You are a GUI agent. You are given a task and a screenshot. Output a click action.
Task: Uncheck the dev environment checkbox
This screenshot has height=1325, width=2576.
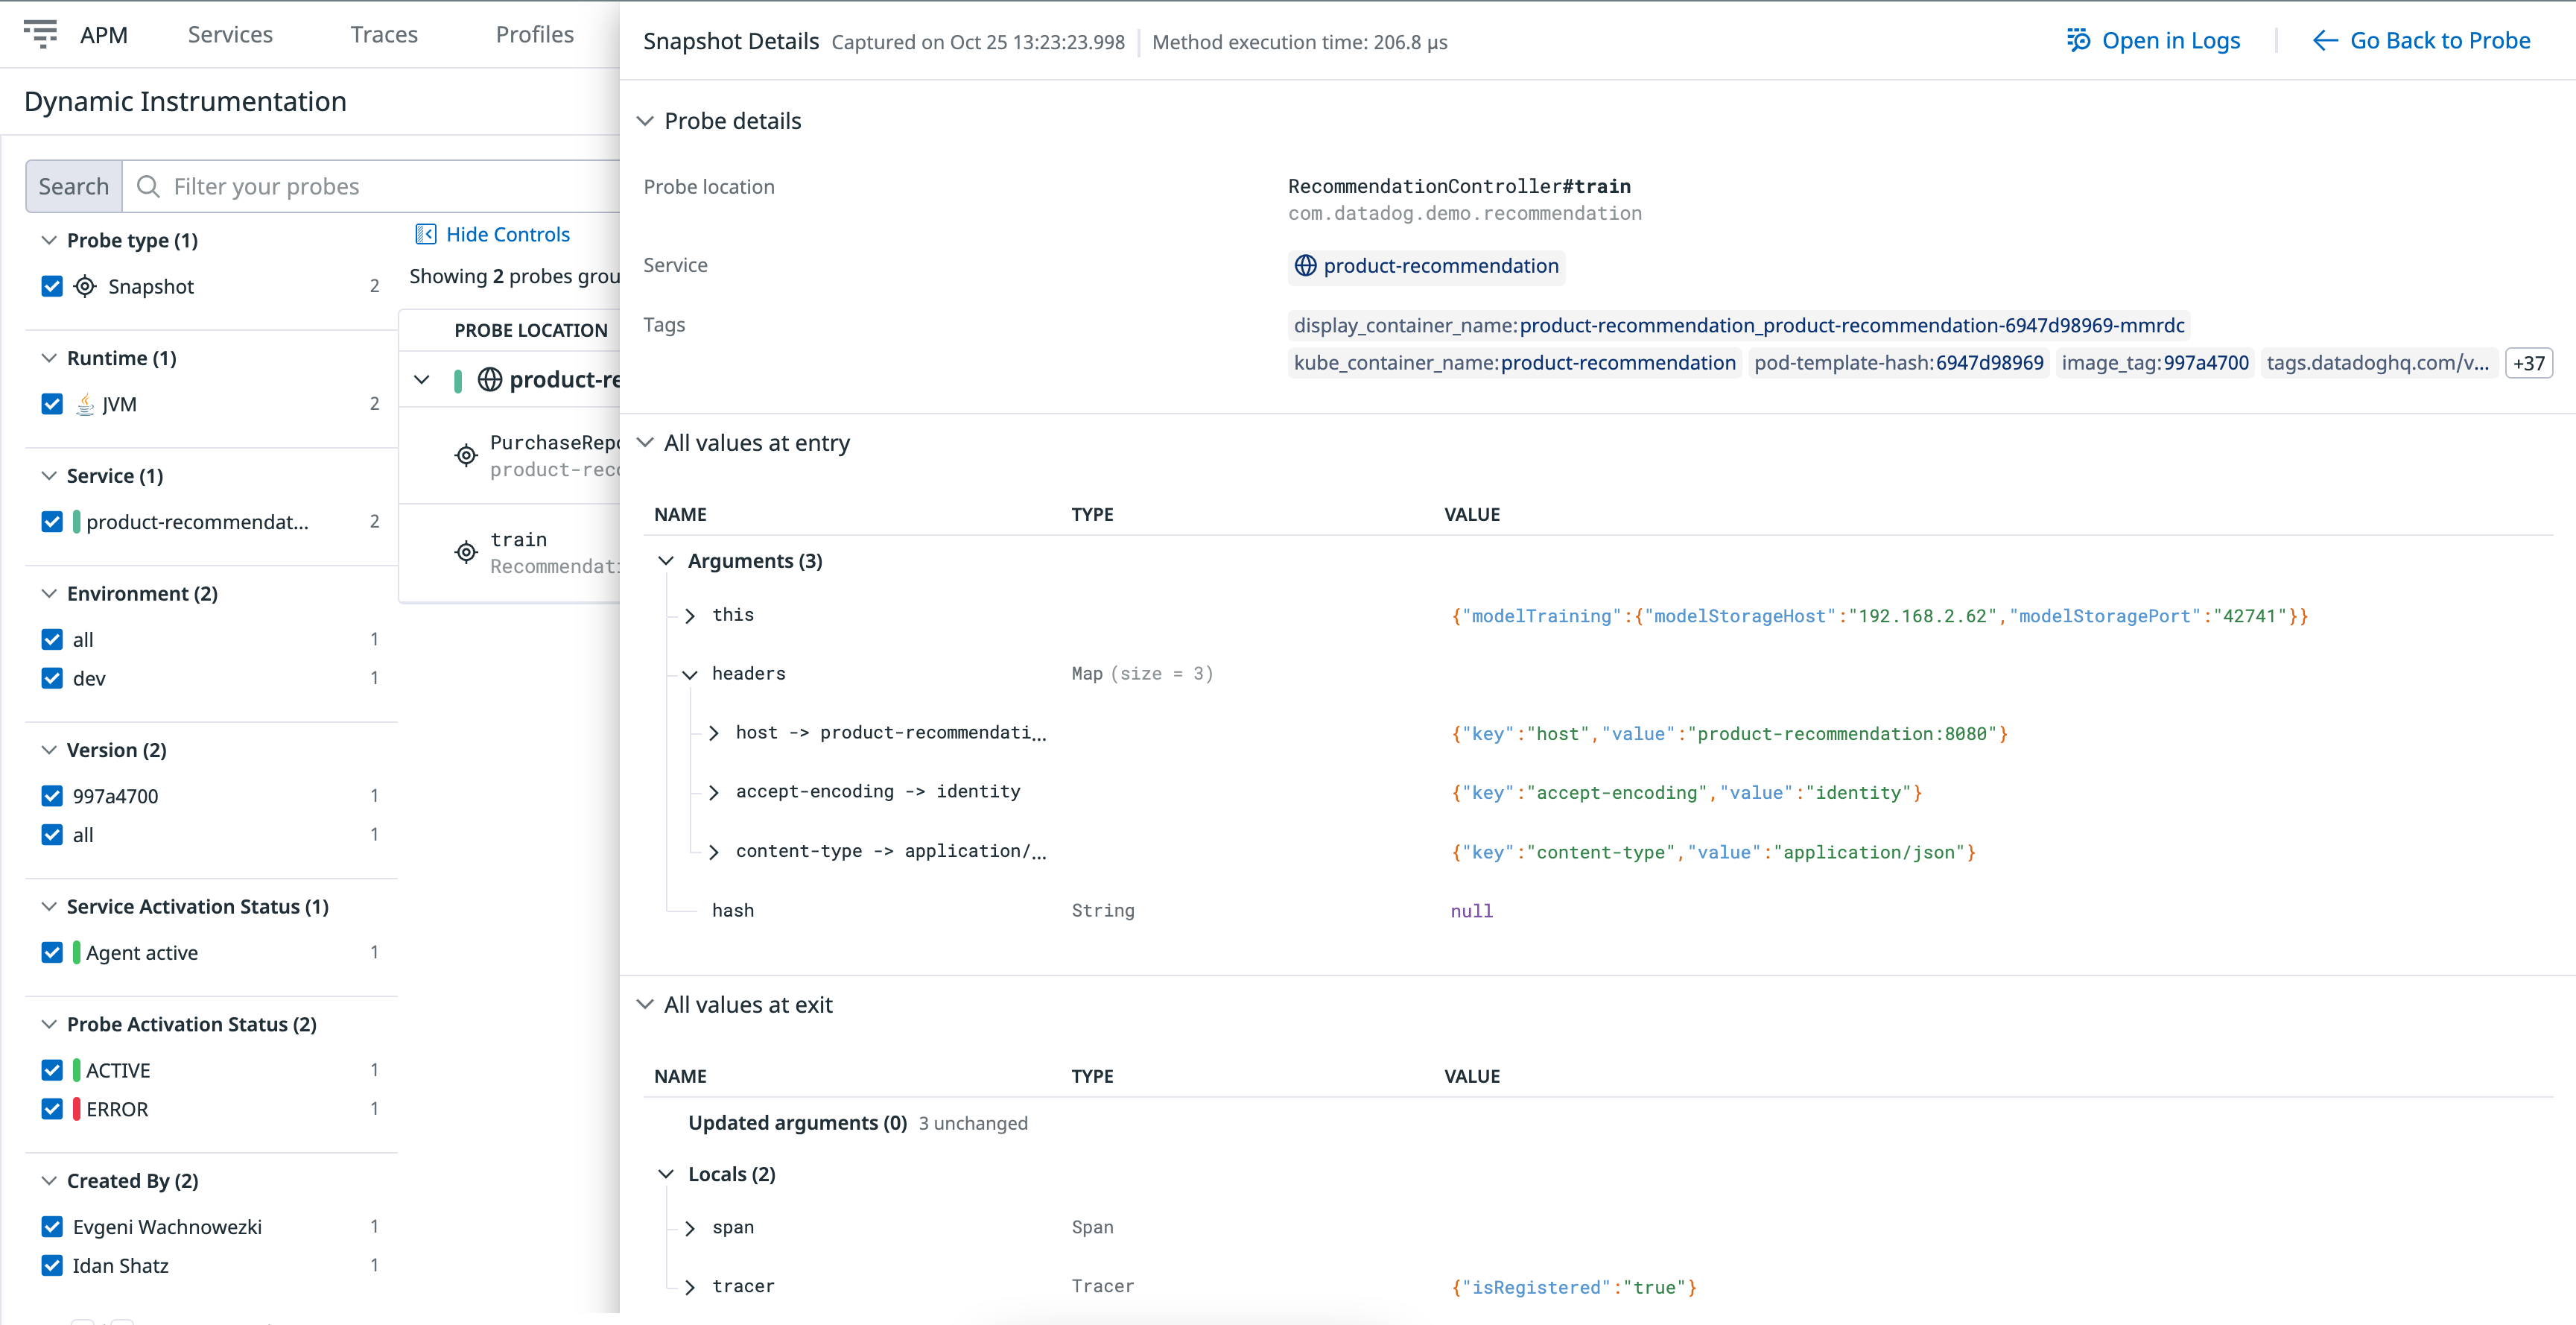tap(52, 678)
